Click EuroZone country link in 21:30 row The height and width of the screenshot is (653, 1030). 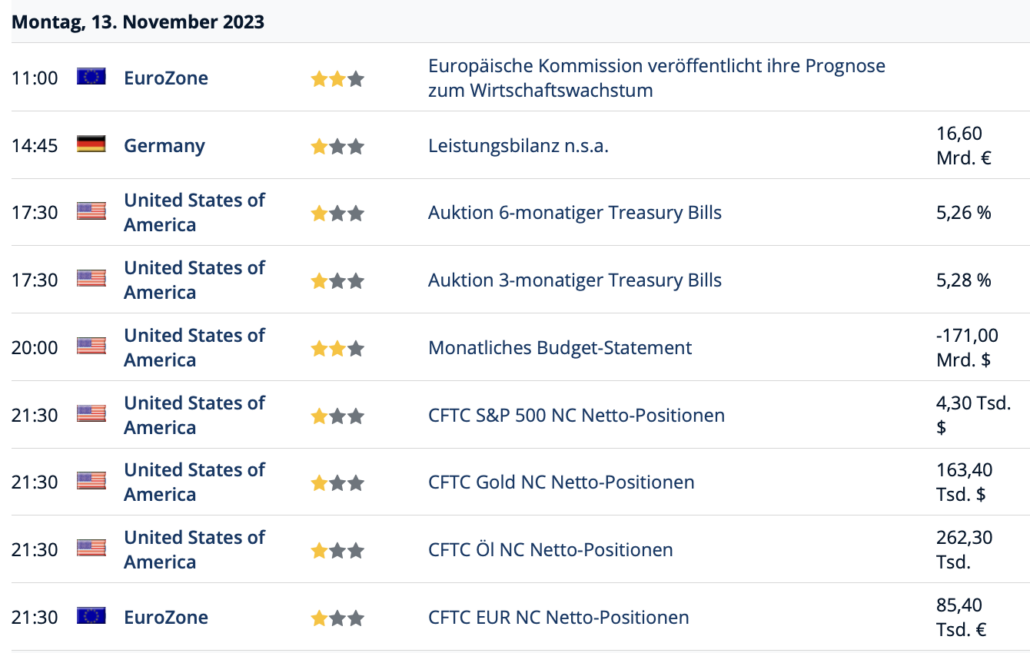[166, 617]
